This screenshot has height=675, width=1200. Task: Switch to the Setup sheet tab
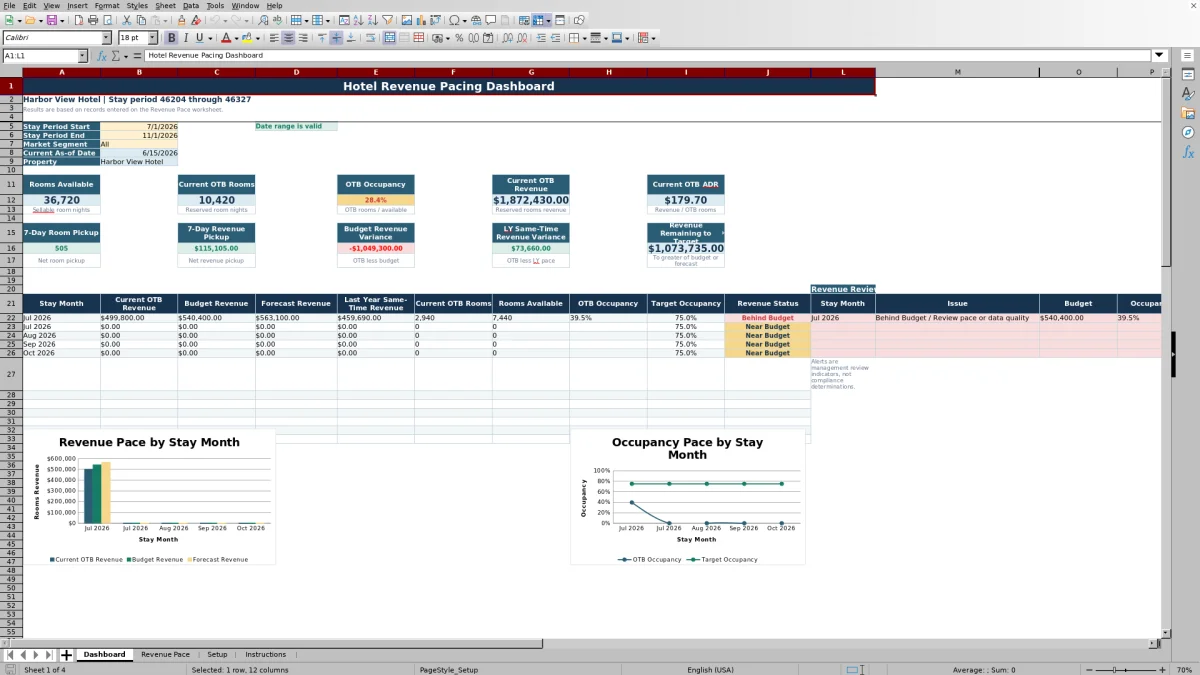217,655
